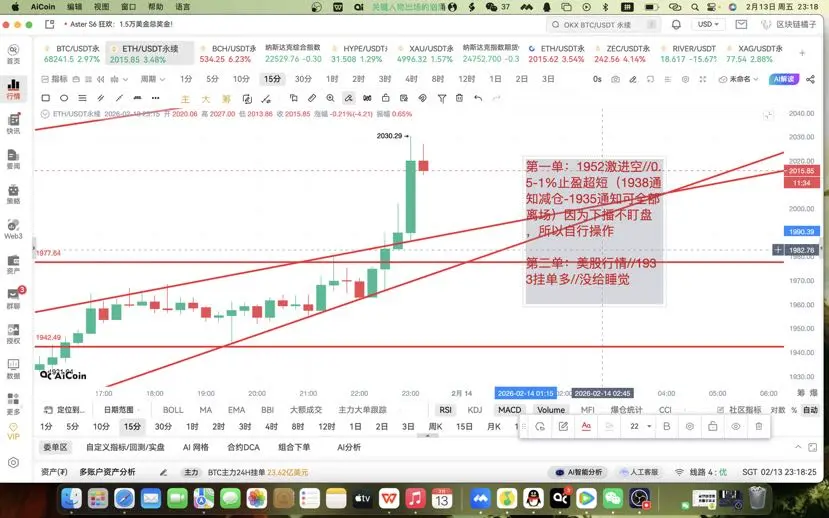
Task: Select the trend line drawing tool
Action: [x=119, y=98]
